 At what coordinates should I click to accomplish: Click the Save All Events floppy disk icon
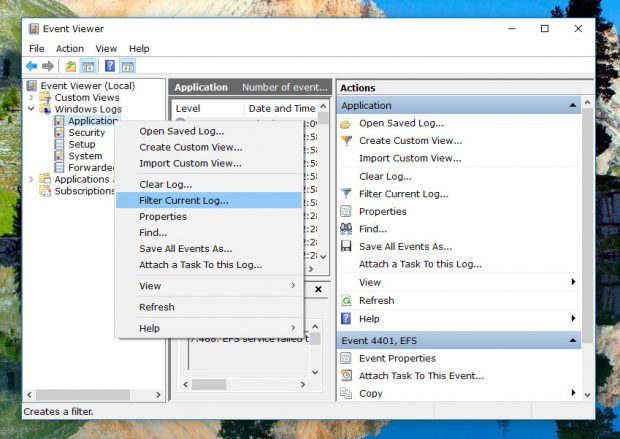pos(346,246)
